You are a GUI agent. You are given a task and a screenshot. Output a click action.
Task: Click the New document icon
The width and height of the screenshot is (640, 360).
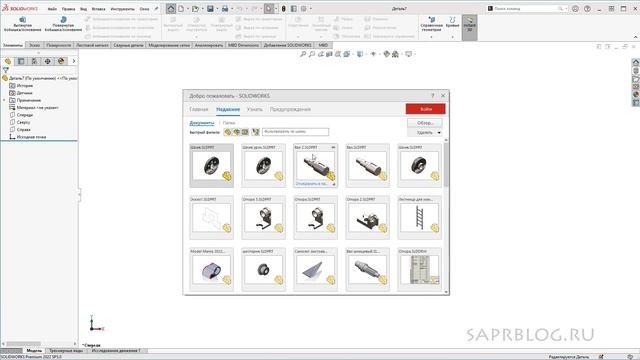[181, 9]
